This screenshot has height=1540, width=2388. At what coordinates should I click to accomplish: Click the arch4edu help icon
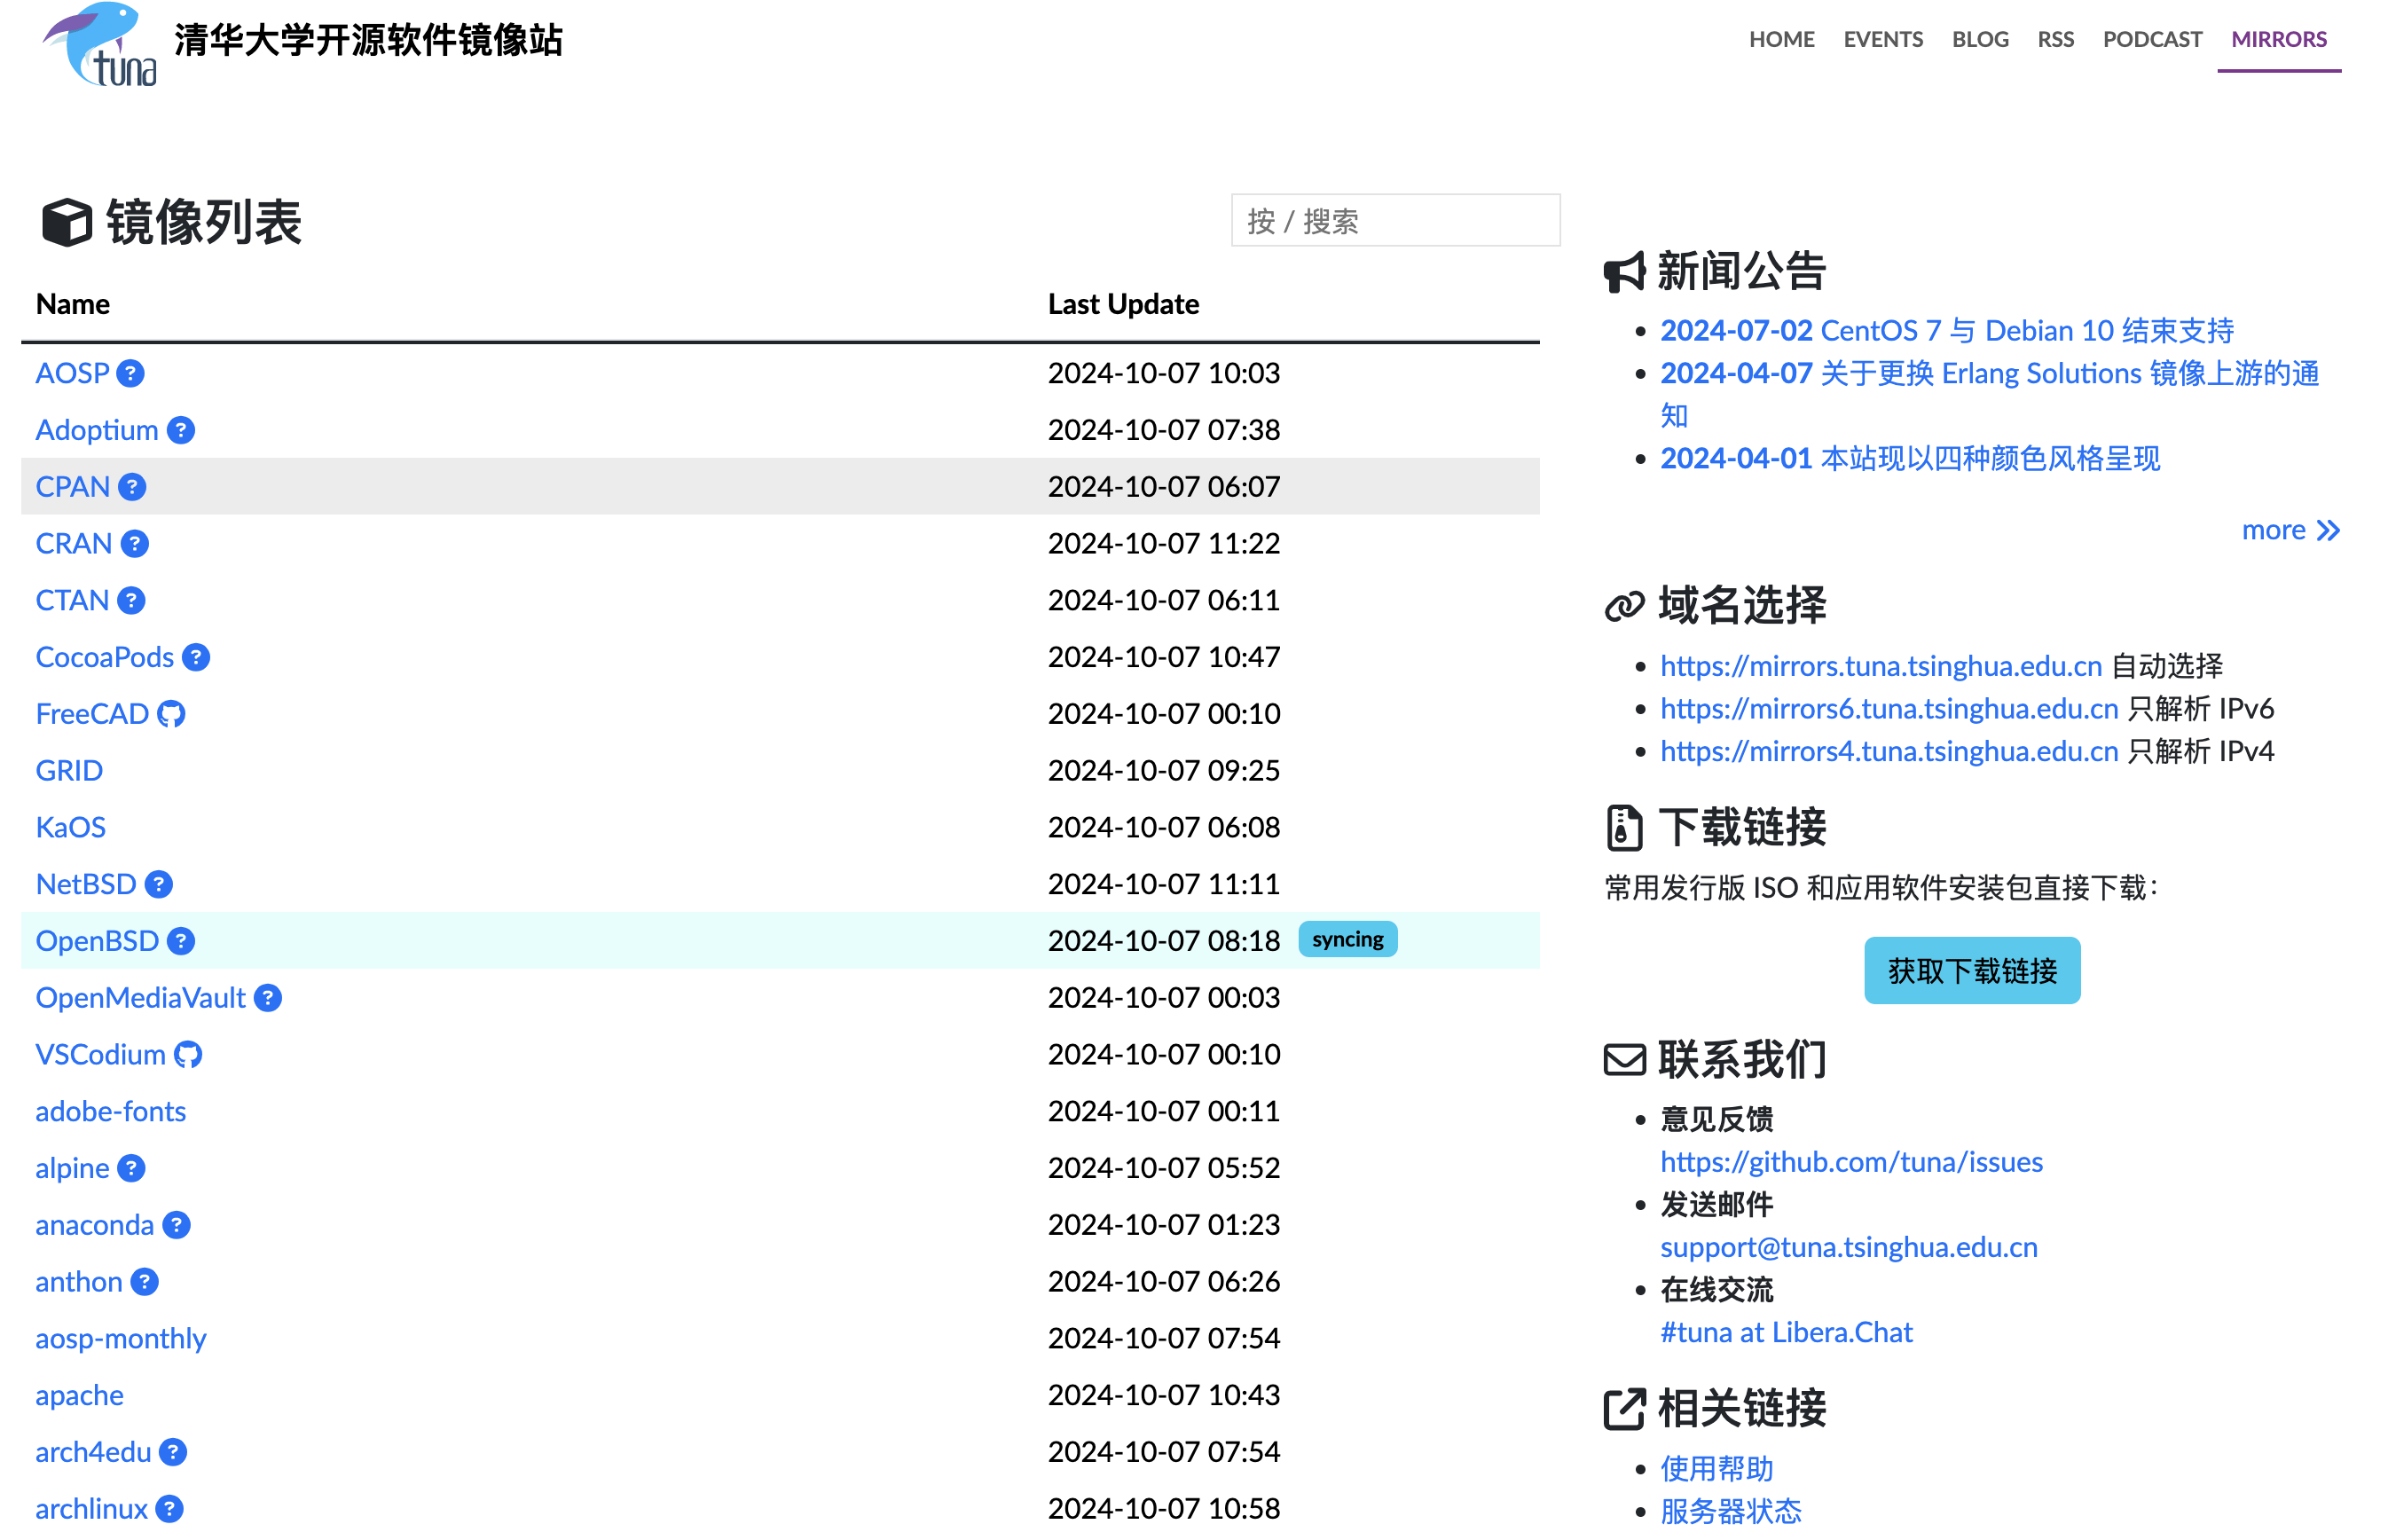[173, 1452]
